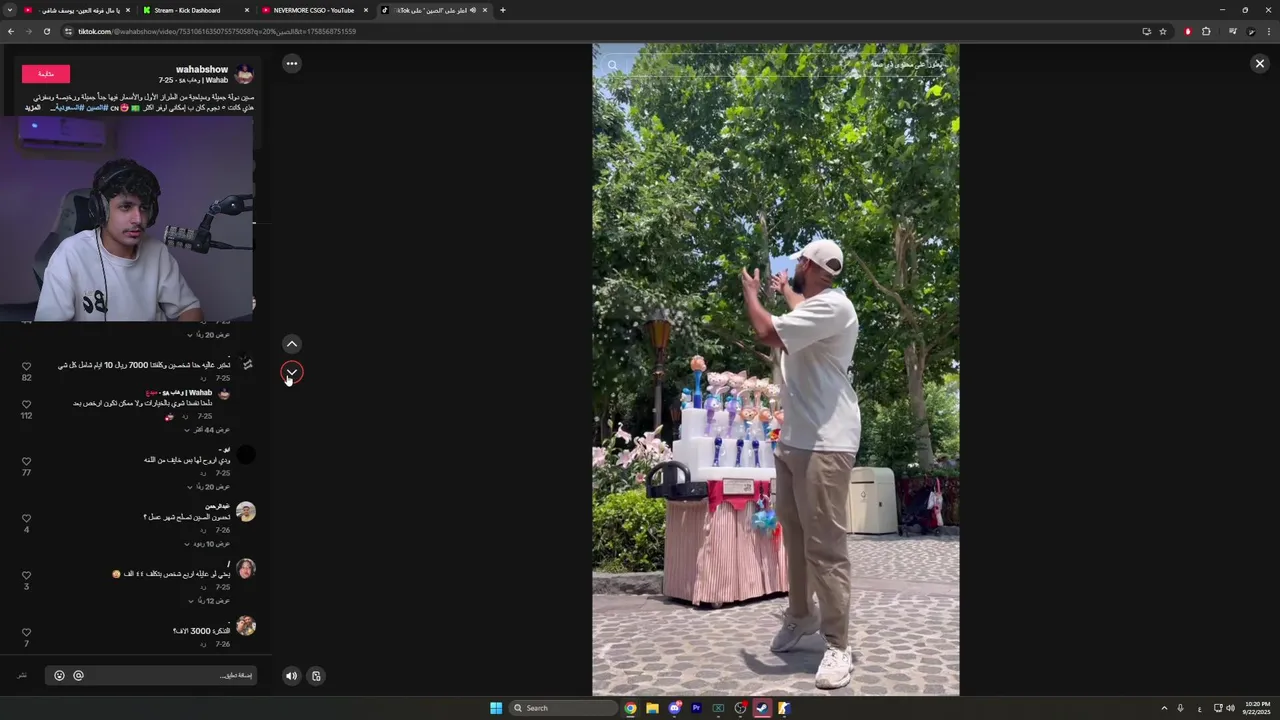Reload the TikTok page

coord(46,31)
